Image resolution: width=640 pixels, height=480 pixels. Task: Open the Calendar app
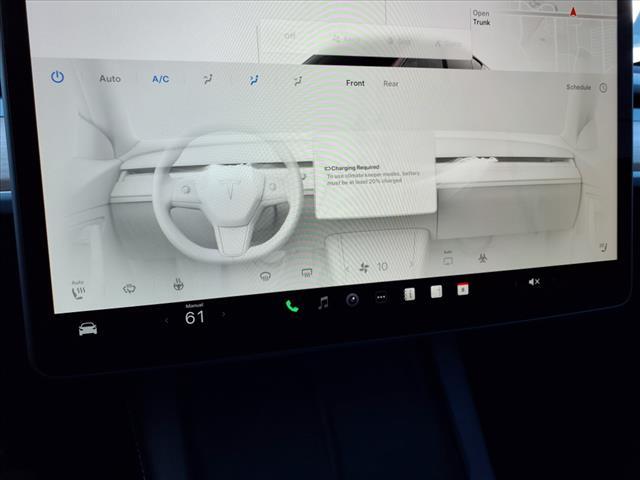point(463,289)
